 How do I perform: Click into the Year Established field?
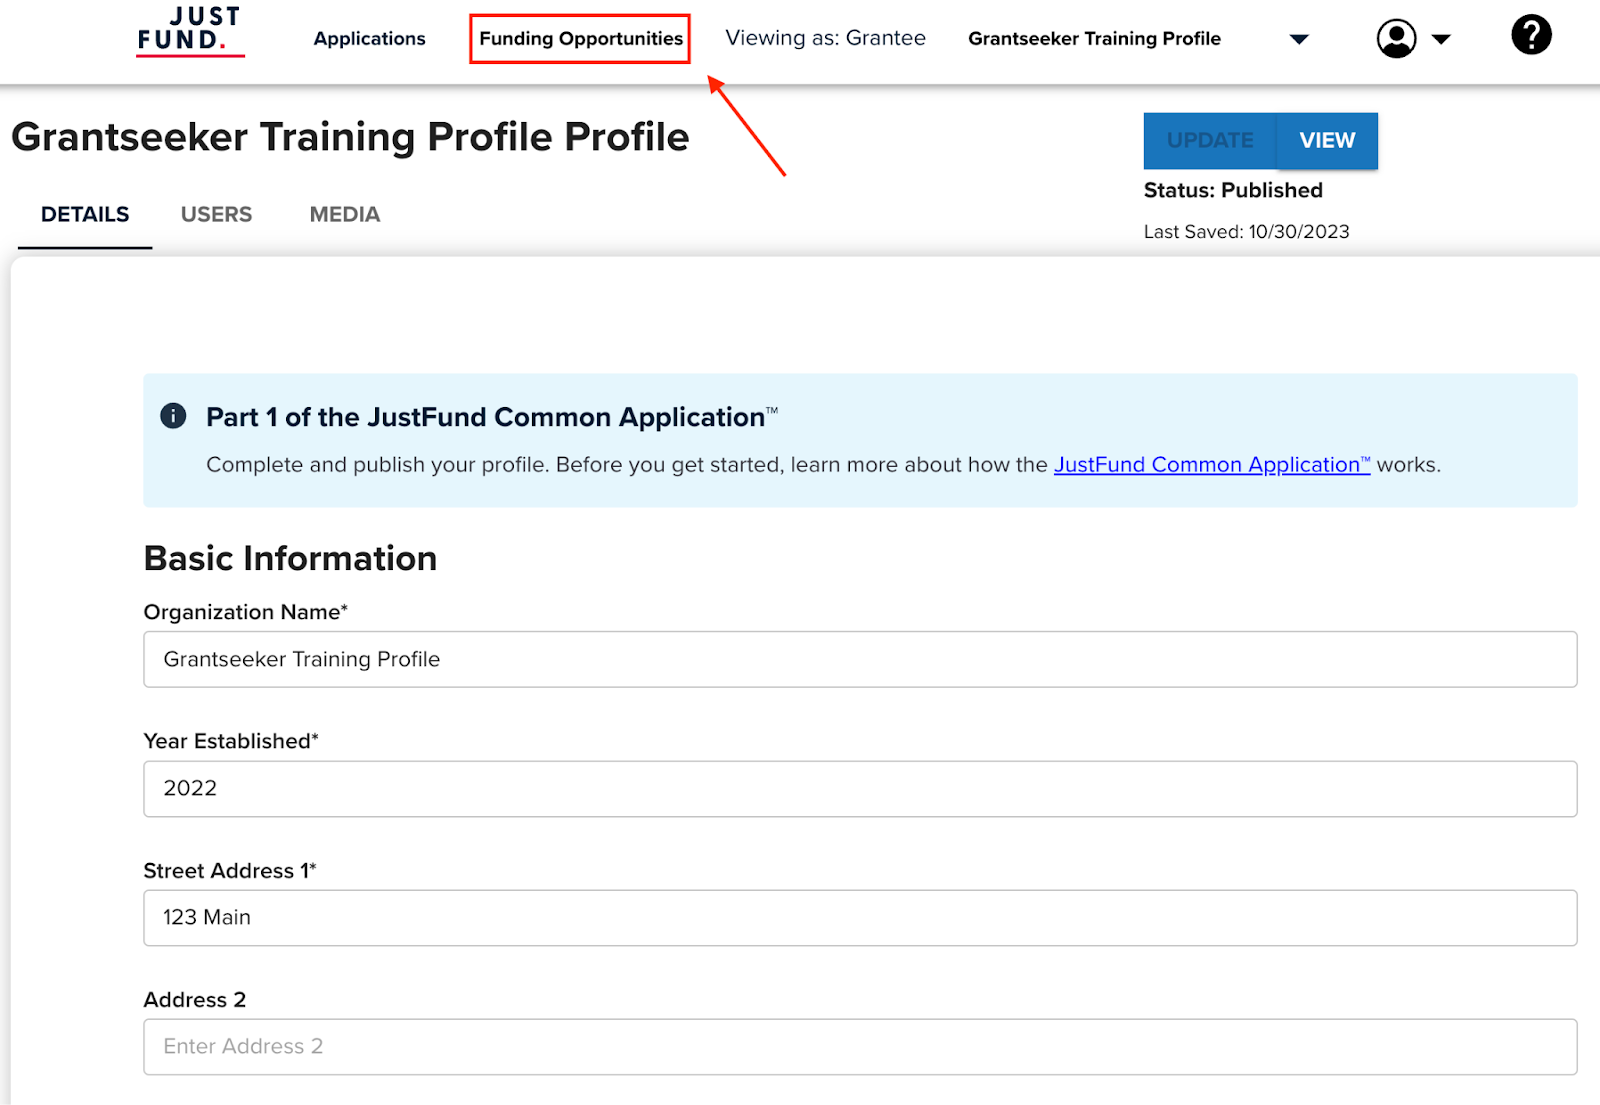click(860, 789)
